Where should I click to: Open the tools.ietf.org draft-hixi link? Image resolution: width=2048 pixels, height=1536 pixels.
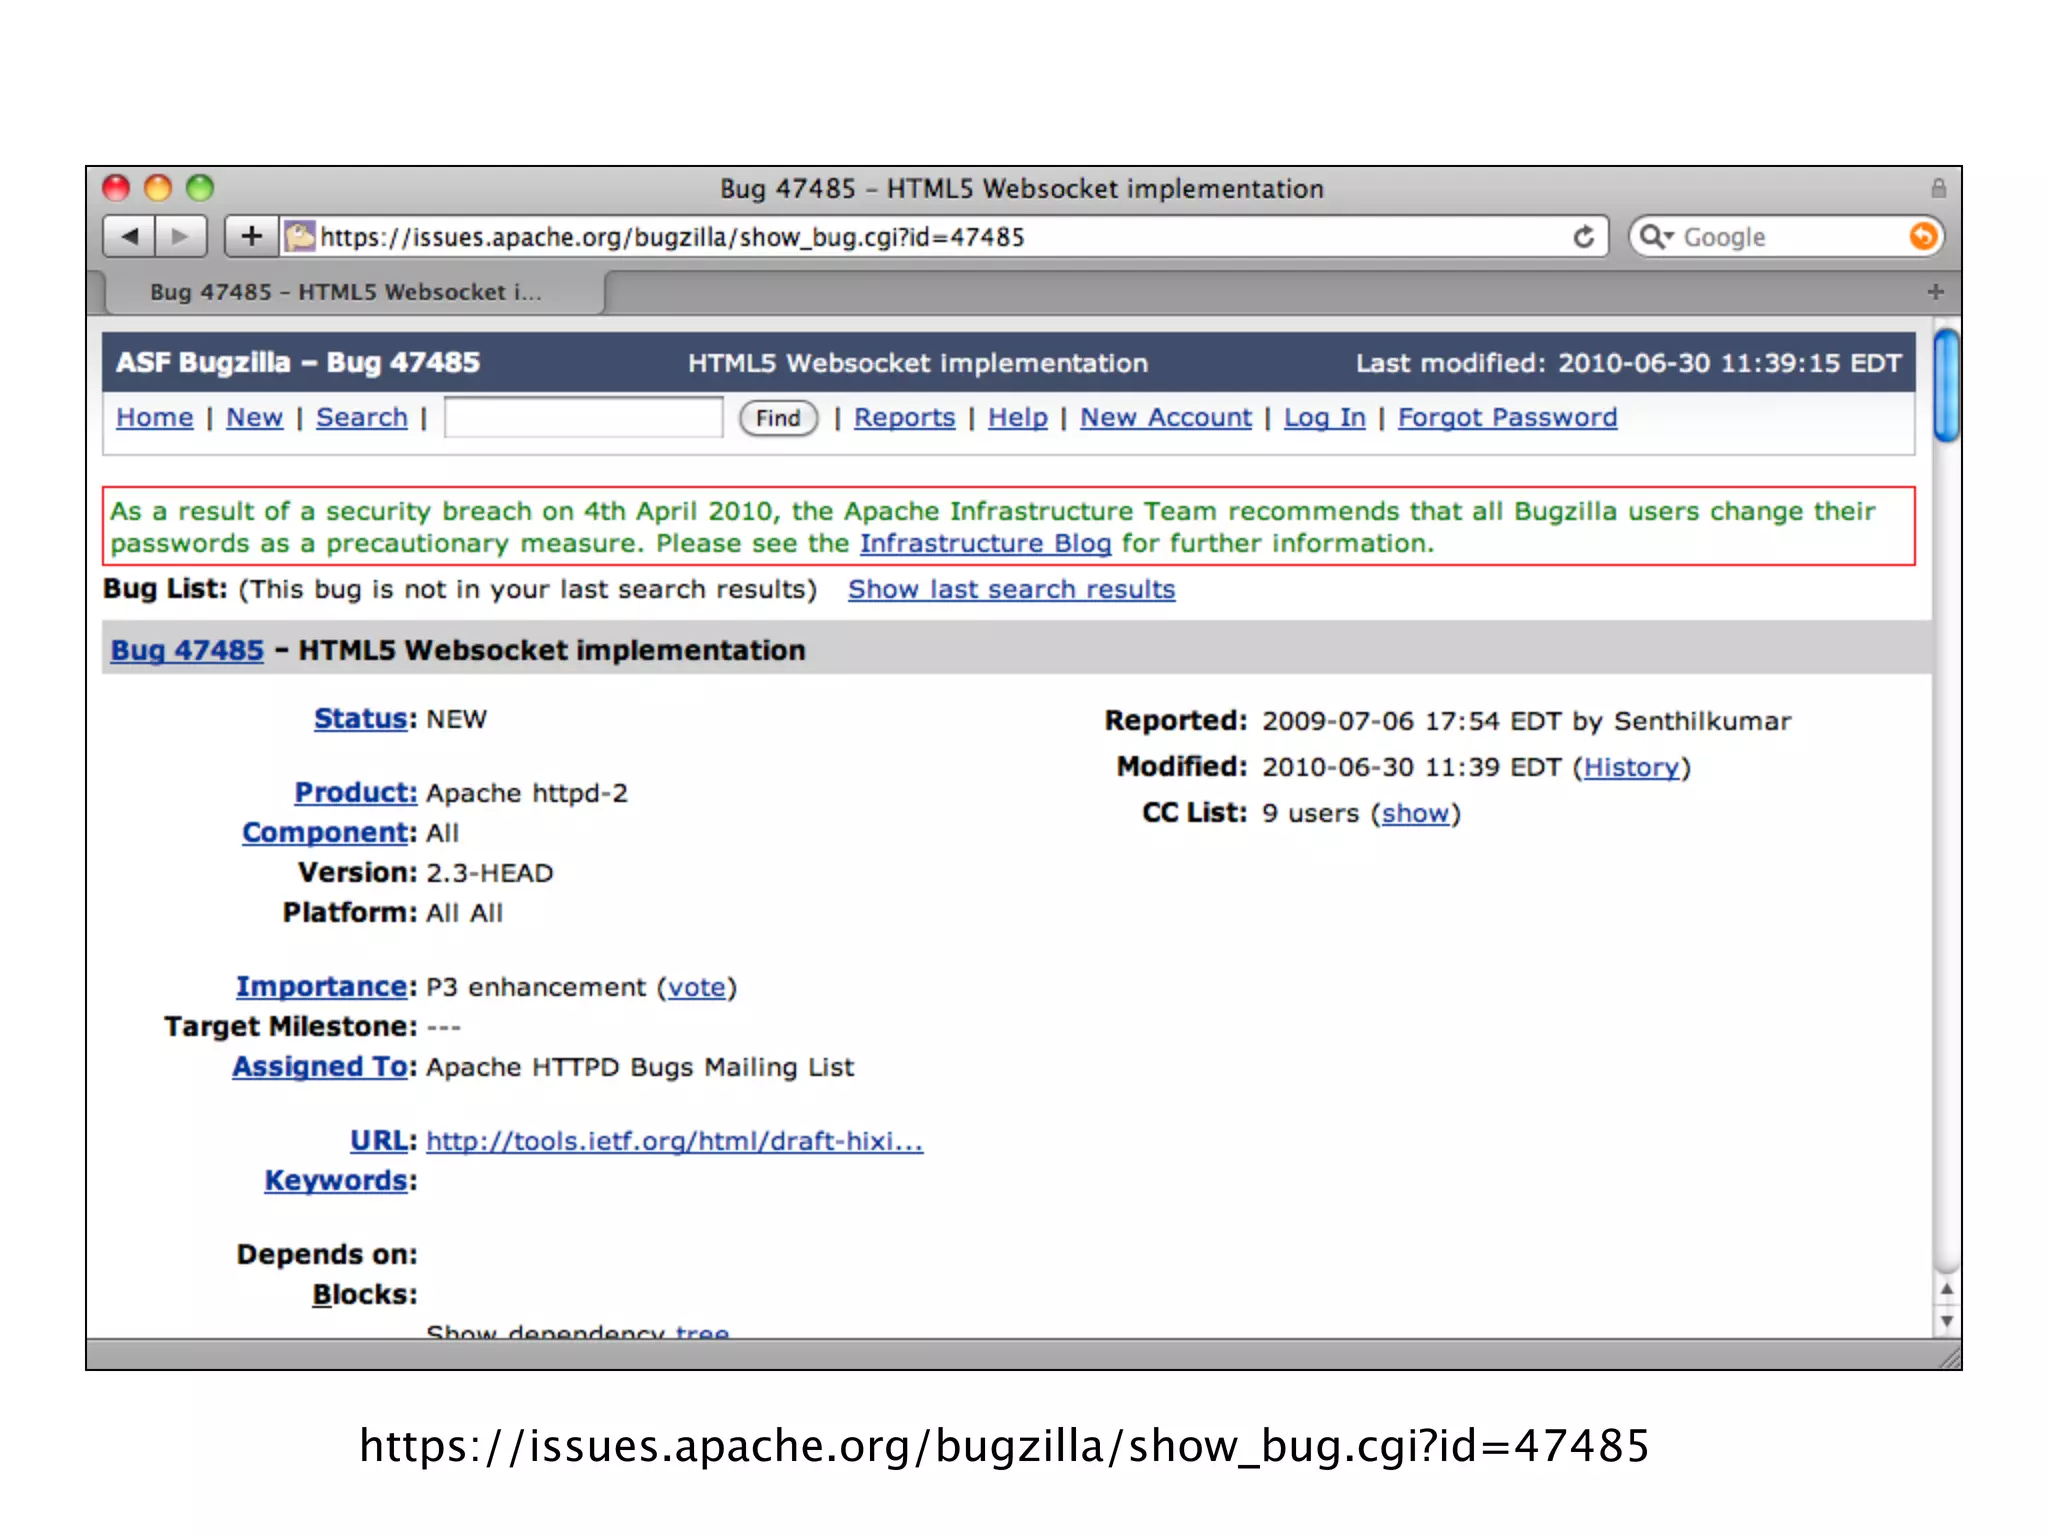coord(675,1141)
